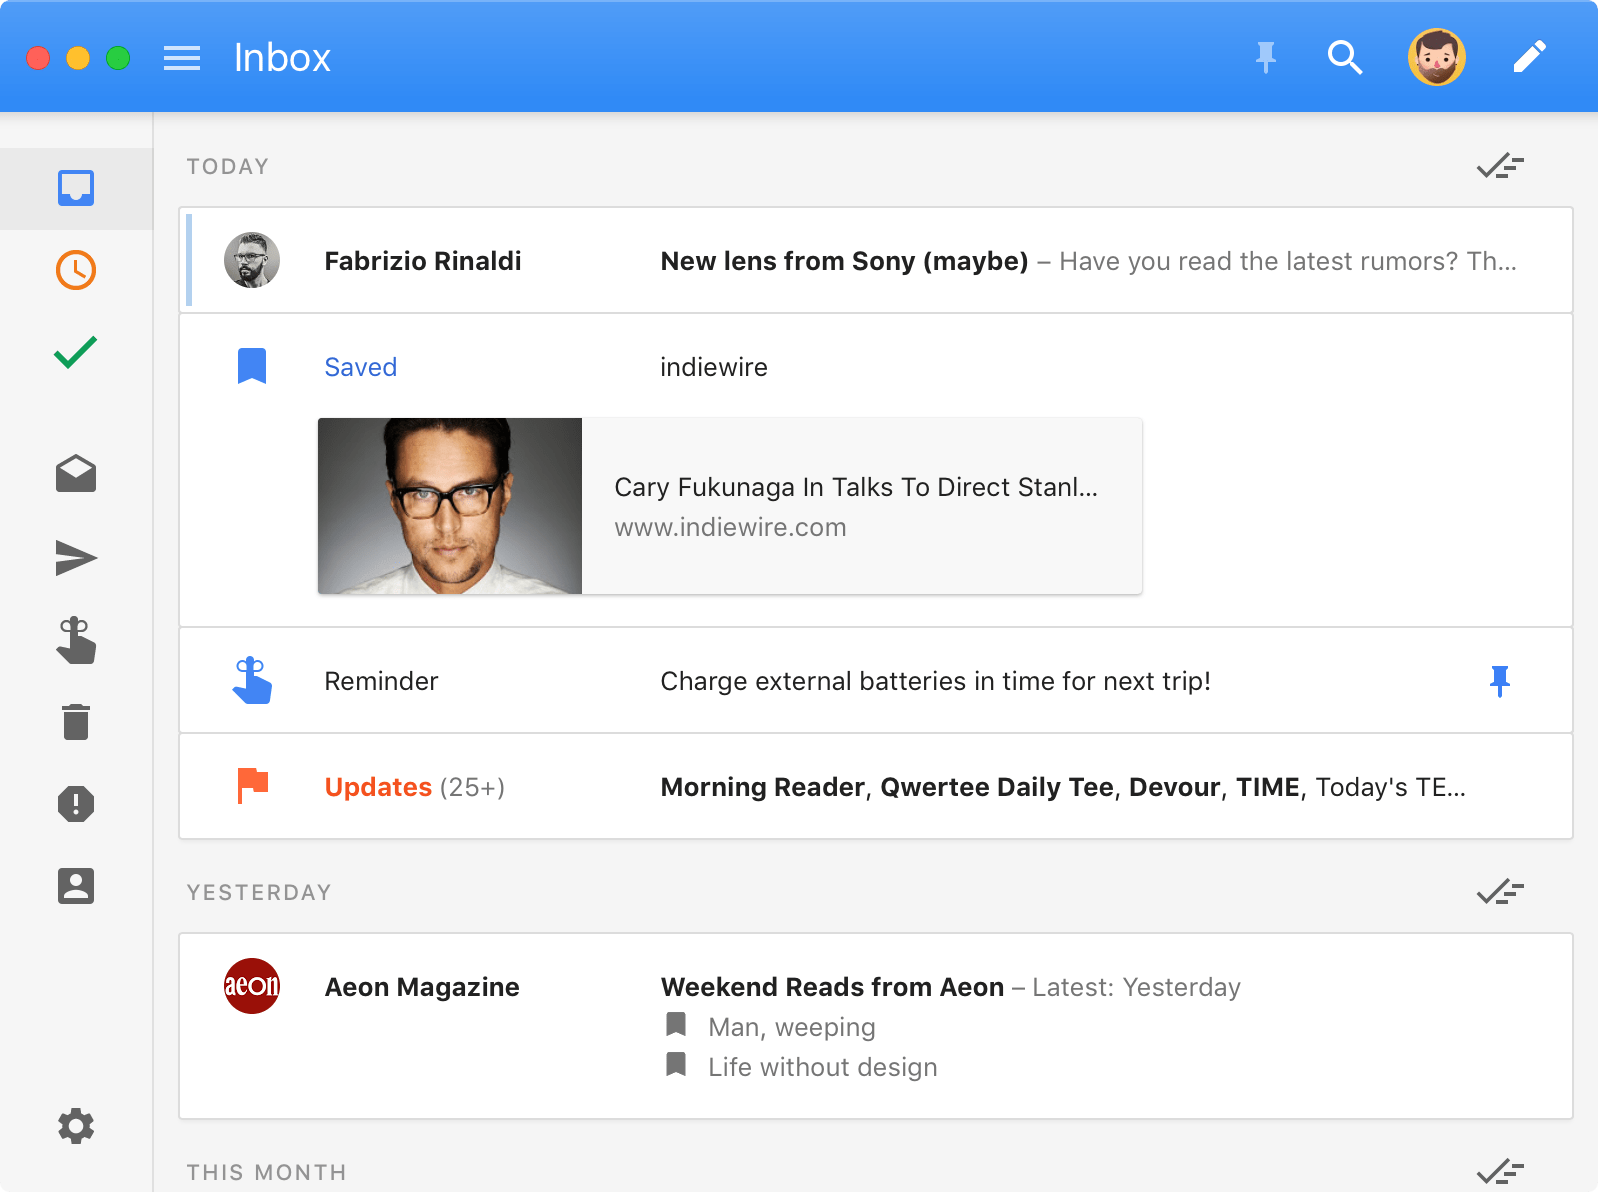Open Cary Fukunaga In Talks article title
1598x1192 pixels.
856,487
